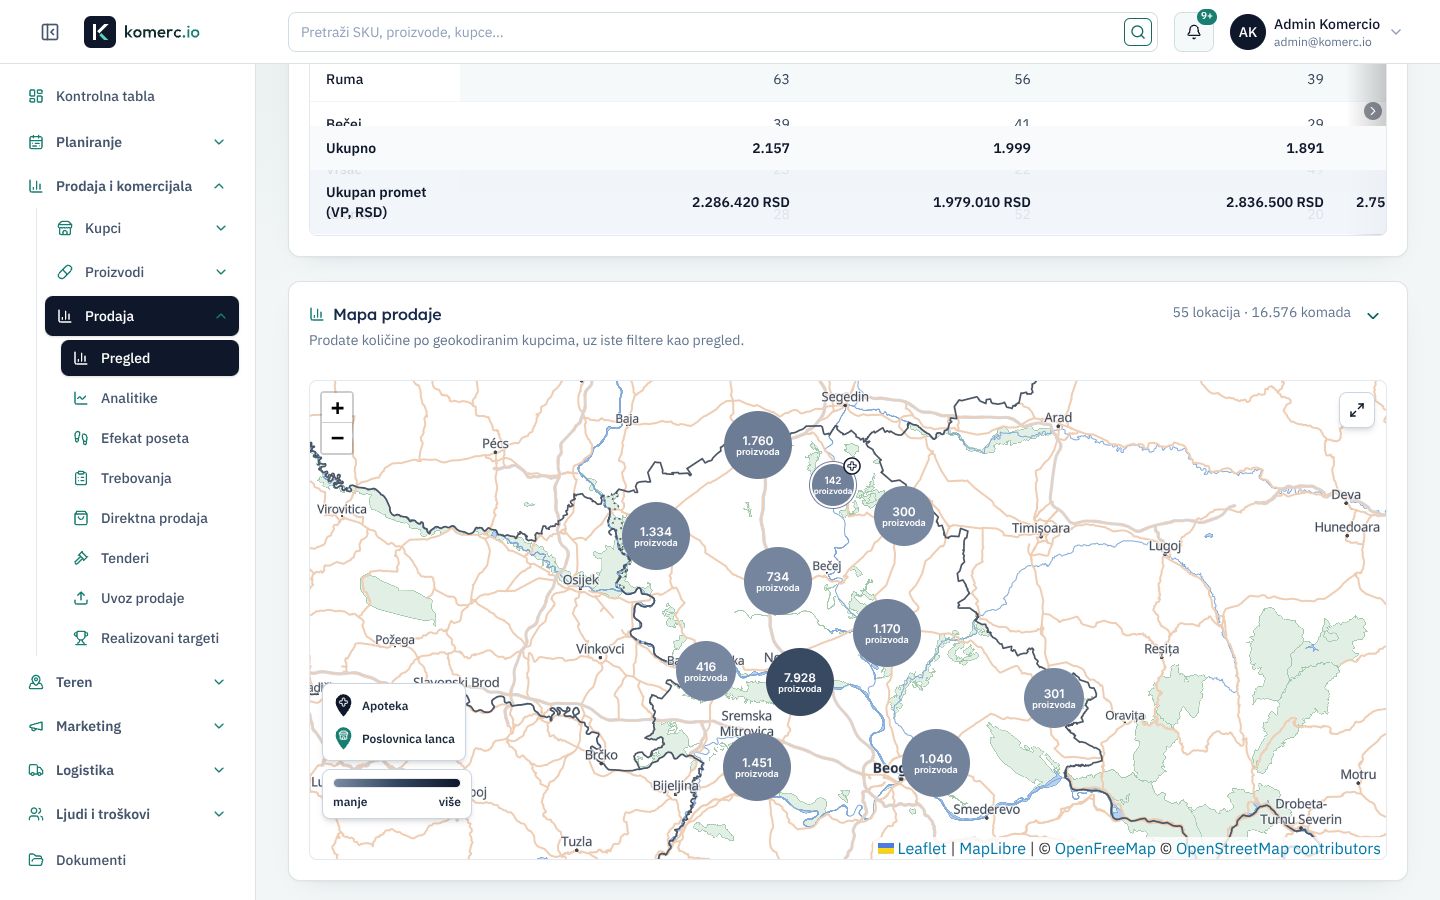
Task: Click the Apoteka legend pin icon
Action: (343, 705)
